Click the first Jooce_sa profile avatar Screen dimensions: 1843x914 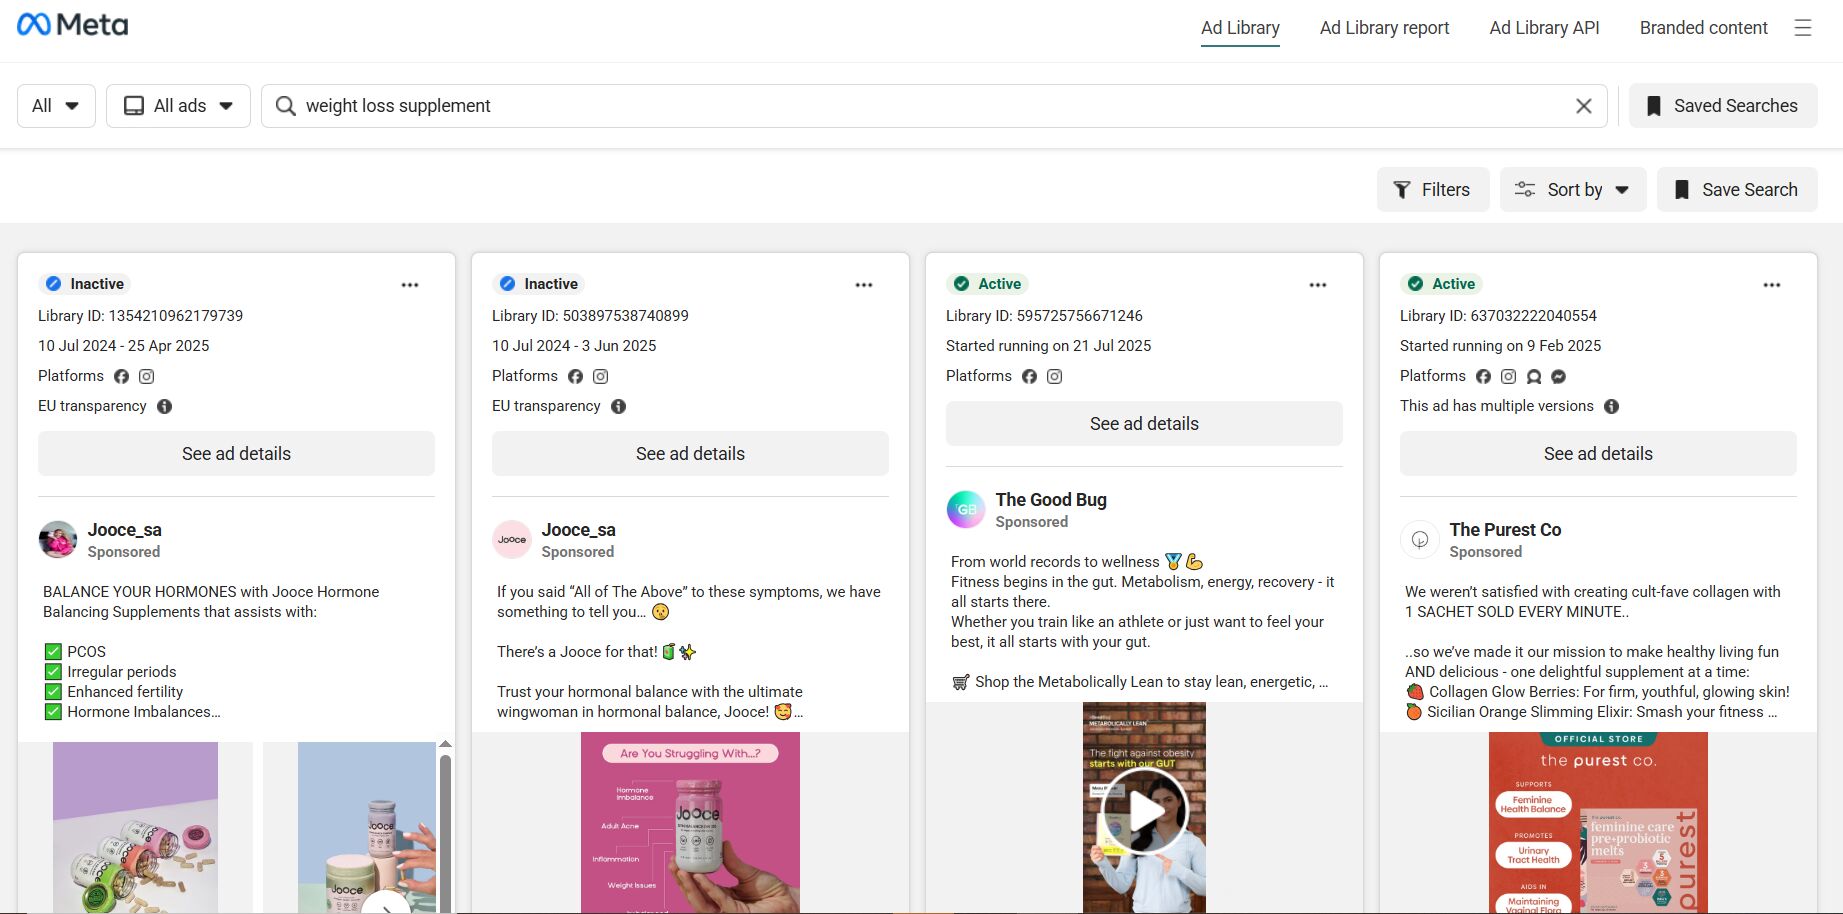58,540
